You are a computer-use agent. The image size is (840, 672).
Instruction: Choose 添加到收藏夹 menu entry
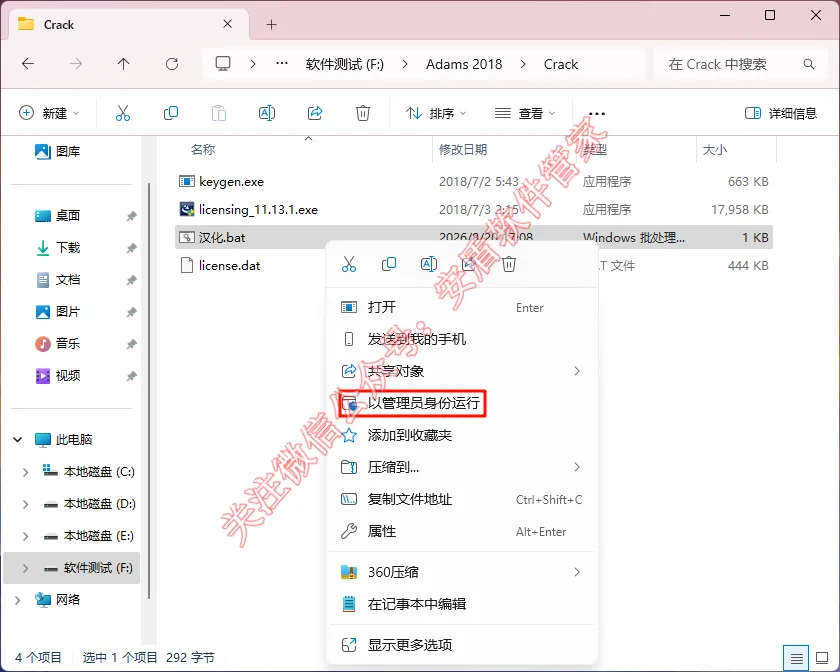coord(462,435)
